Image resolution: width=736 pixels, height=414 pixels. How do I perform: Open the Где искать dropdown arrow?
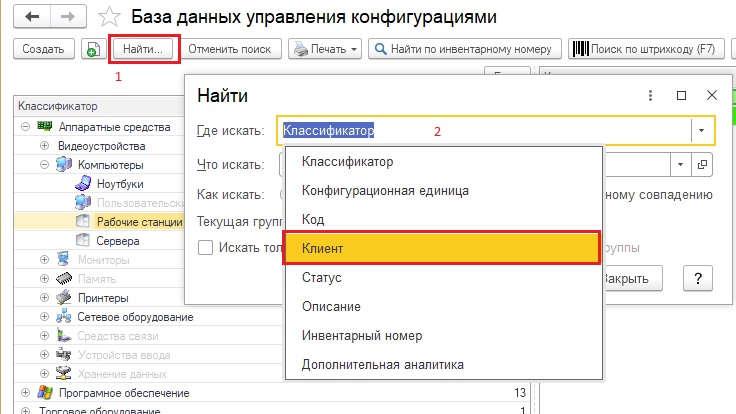[701, 130]
